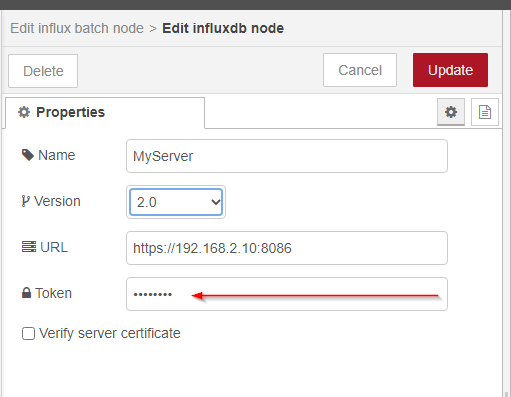Click the node properties gear icon button
The width and height of the screenshot is (511, 397).
point(451,112)
